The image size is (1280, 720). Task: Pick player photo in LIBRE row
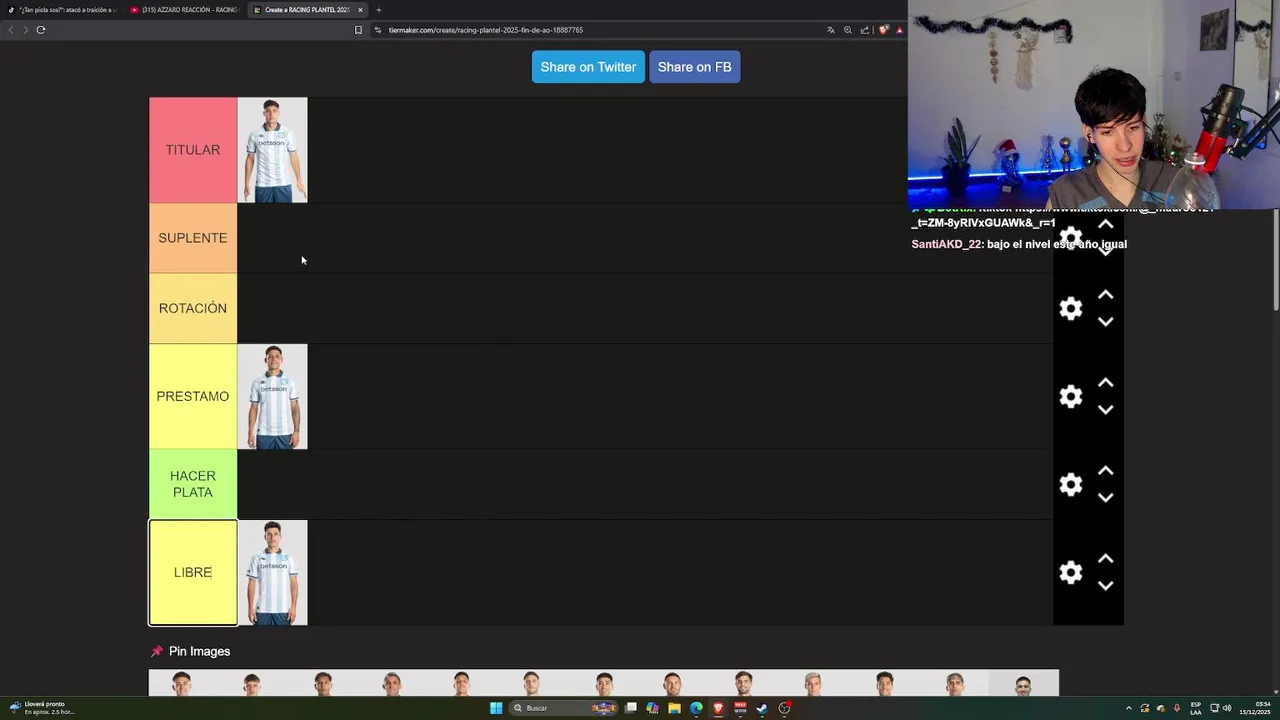tap(272, 572)
